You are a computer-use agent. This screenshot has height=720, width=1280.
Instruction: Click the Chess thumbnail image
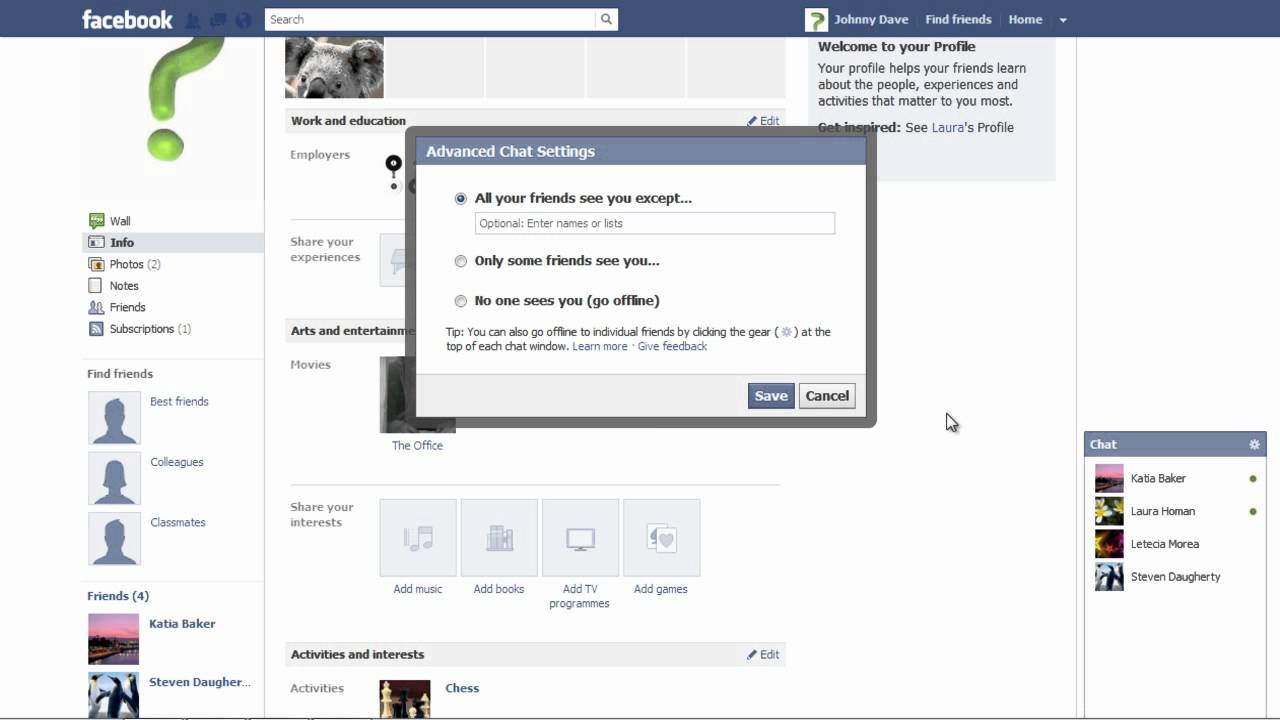pos(405,698)
